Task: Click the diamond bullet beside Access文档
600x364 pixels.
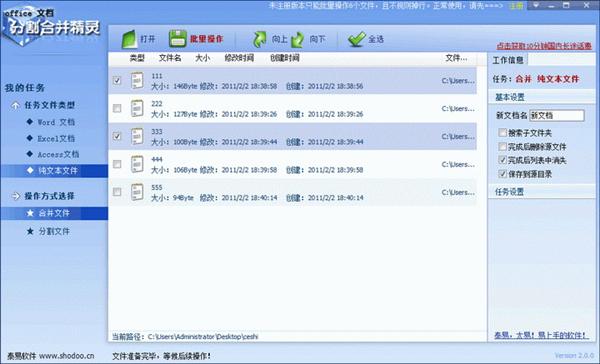Action: (29, 154)
